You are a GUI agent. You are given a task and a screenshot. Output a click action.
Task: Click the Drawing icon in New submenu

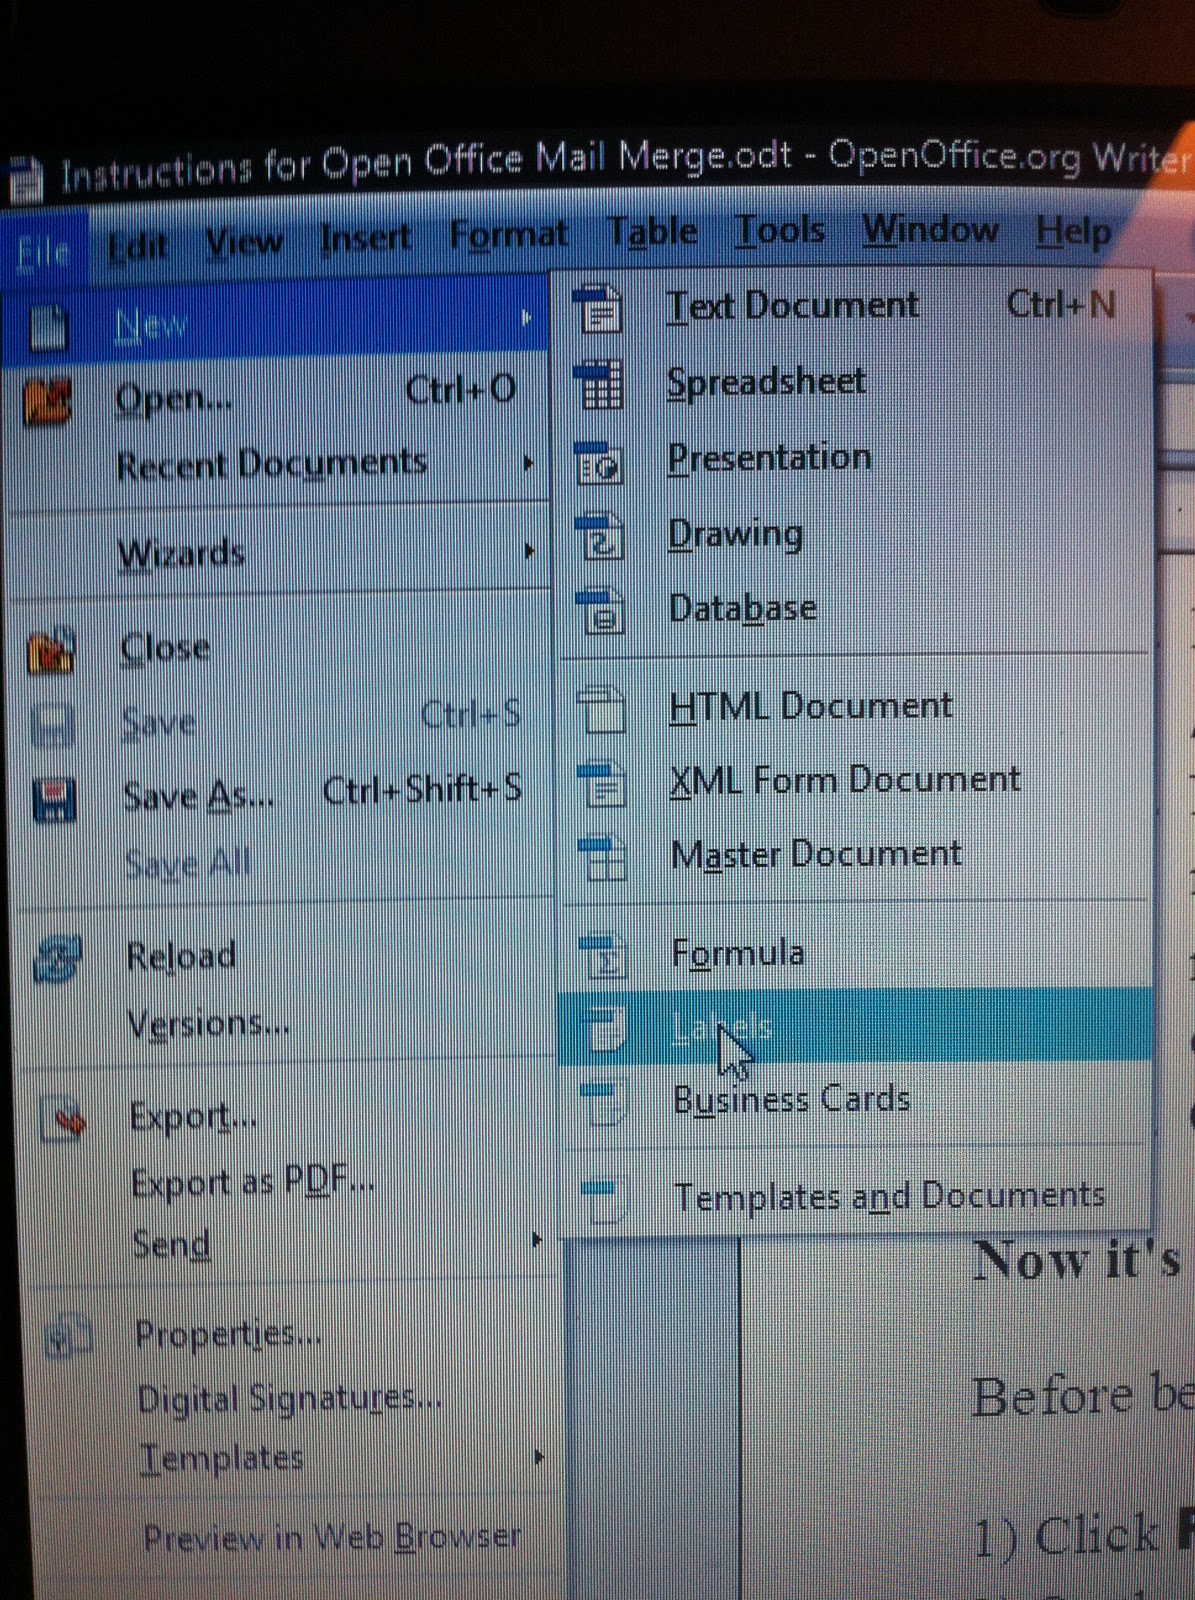point(601,536)
